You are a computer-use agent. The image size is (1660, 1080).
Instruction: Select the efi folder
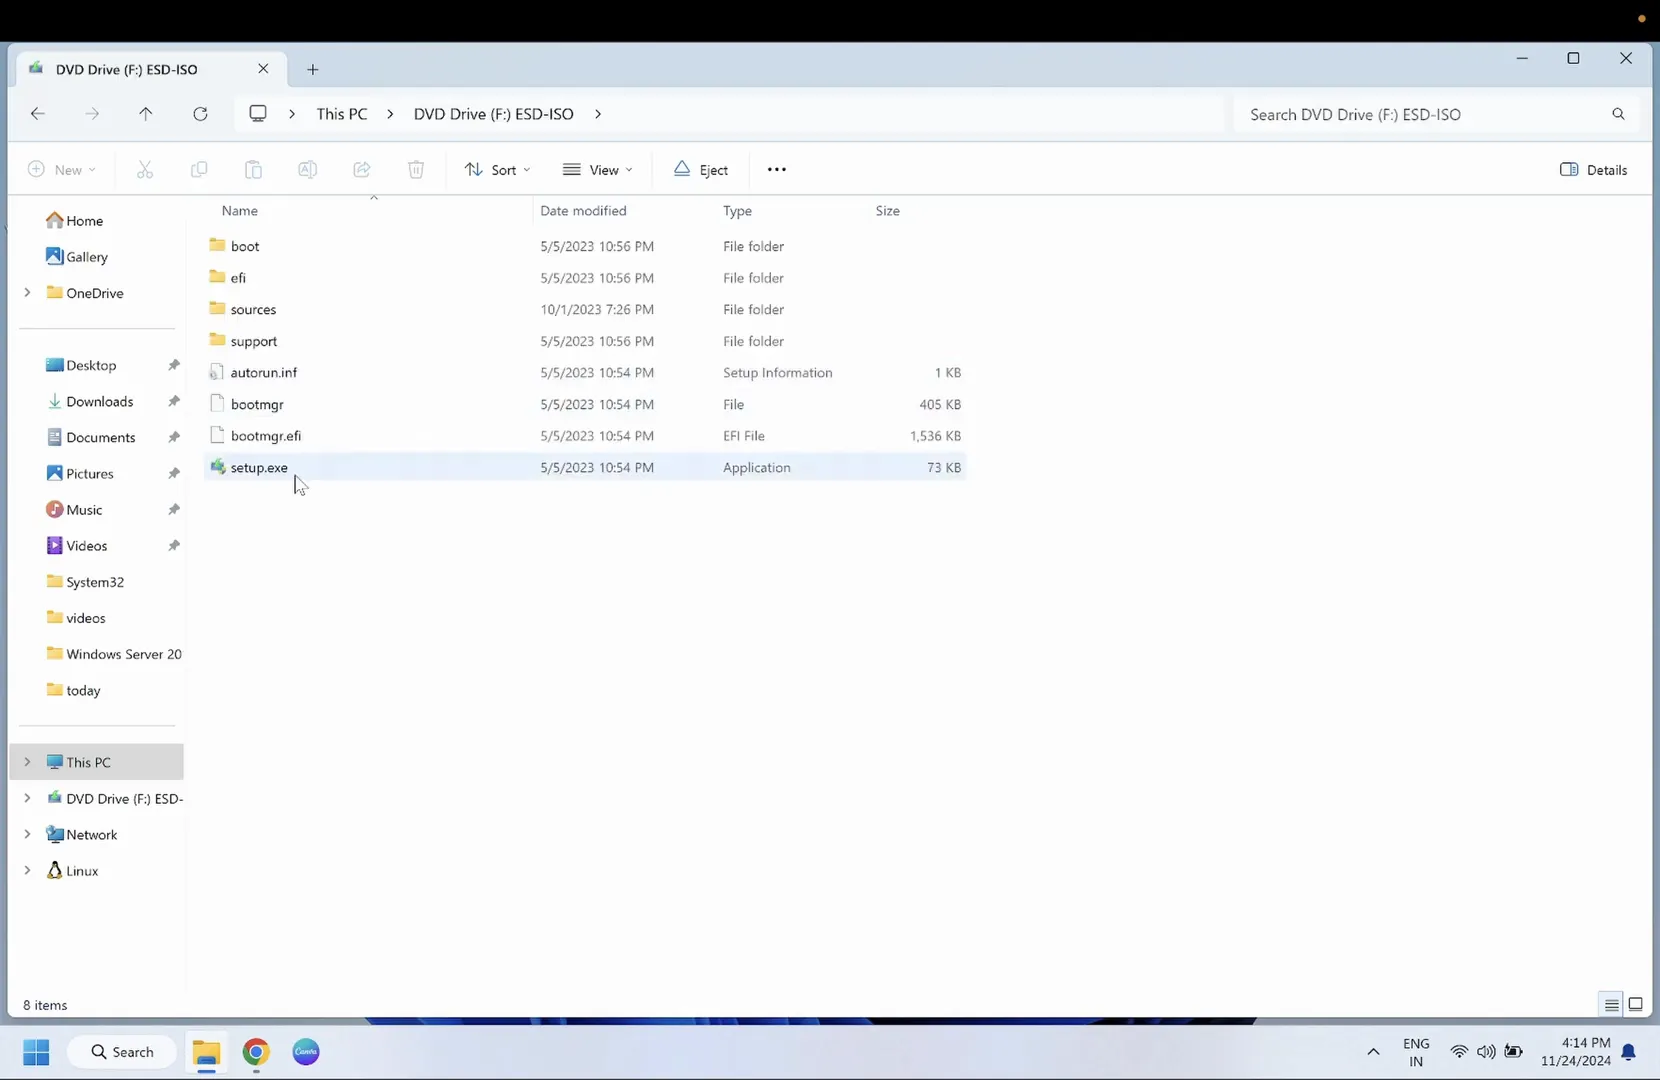point(584,278)
